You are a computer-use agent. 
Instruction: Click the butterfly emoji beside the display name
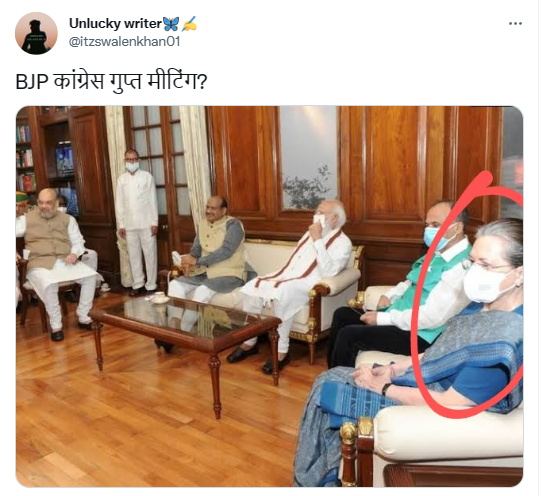[x=171, y=24]
